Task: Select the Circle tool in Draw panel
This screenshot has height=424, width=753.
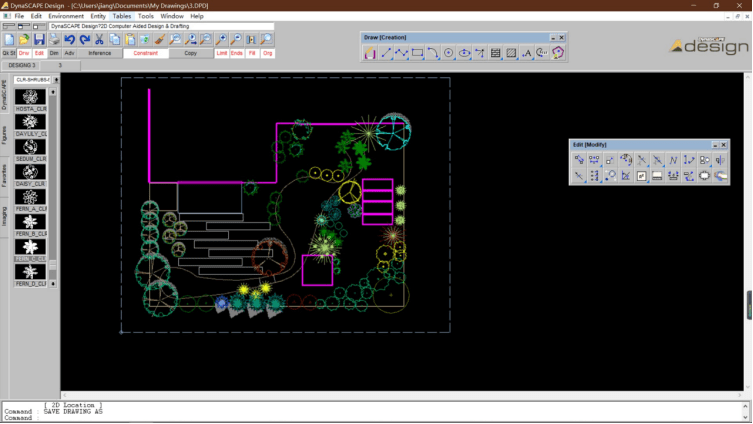Action: point(449,53)
